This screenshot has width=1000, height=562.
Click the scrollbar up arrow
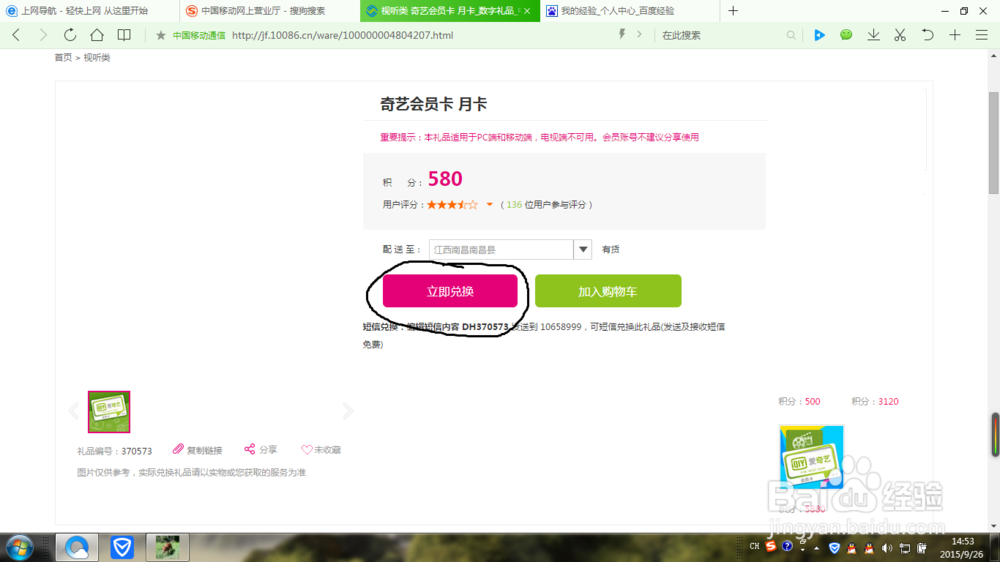tap(994, 56)
